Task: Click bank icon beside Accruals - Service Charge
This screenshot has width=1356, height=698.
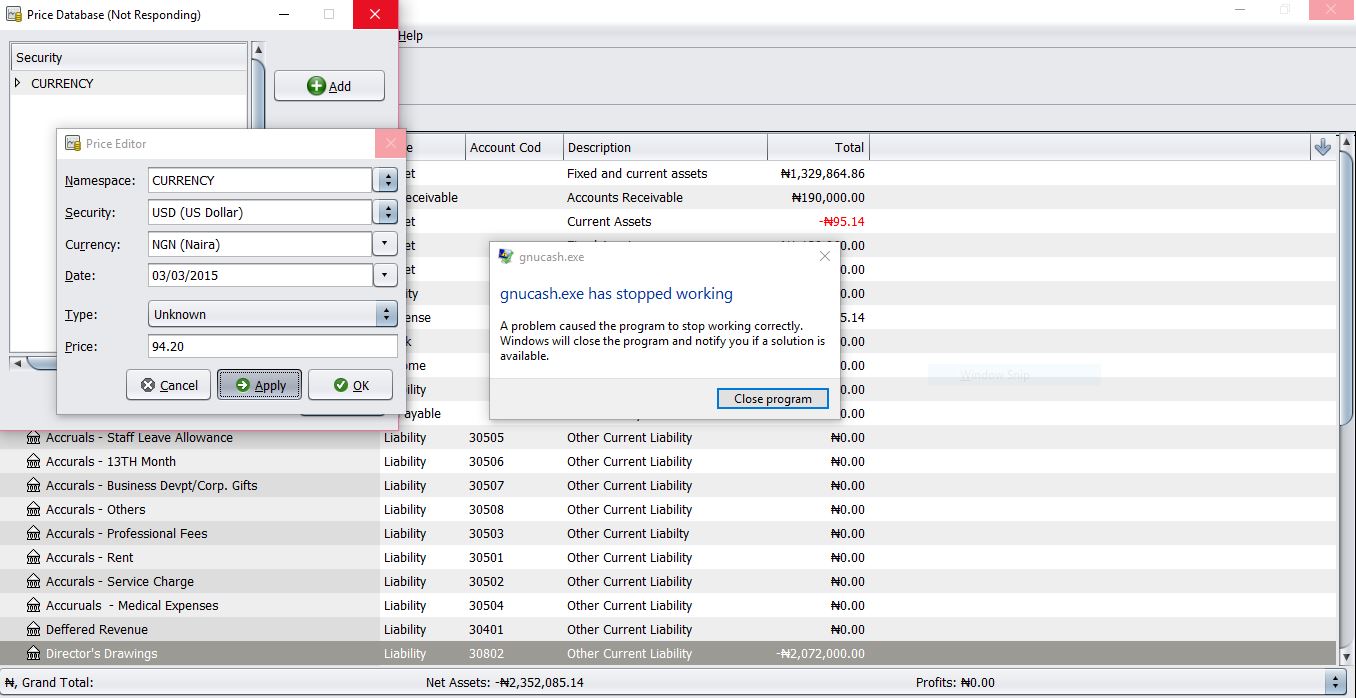Action: click(x=33, y=582)
